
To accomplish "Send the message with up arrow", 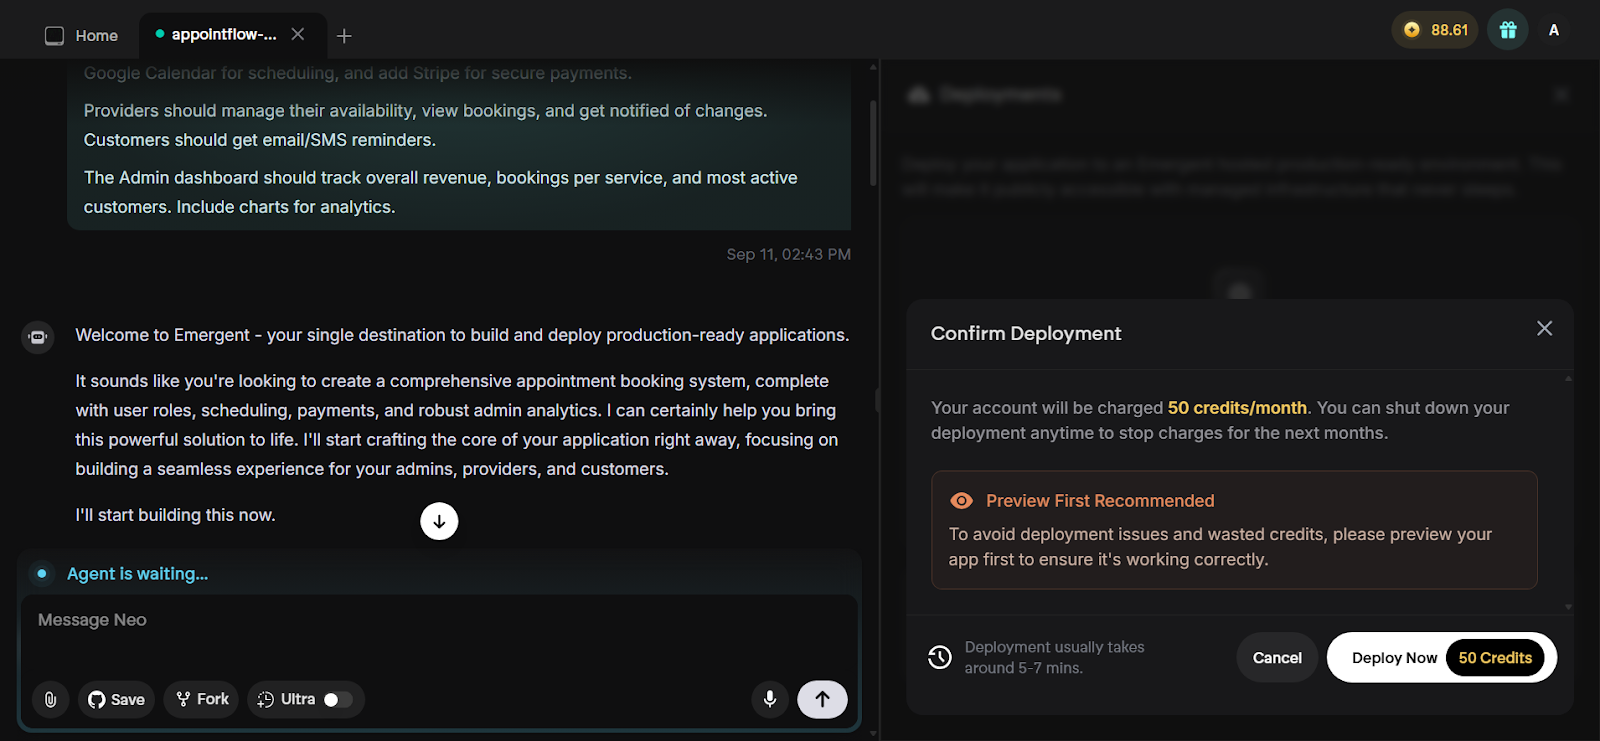I will click(822, 699).
